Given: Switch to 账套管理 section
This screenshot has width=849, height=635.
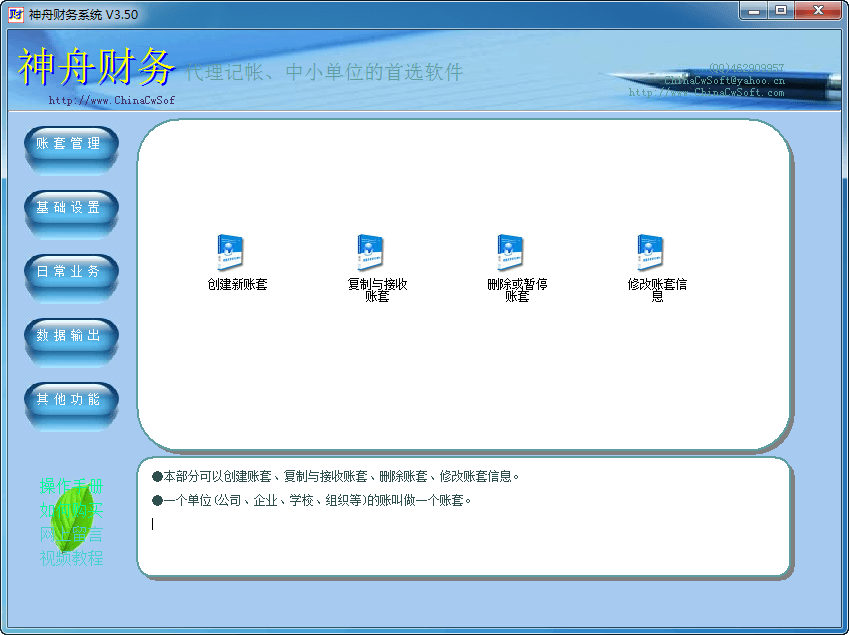Looking at the screenshot, I should point(70,144).
